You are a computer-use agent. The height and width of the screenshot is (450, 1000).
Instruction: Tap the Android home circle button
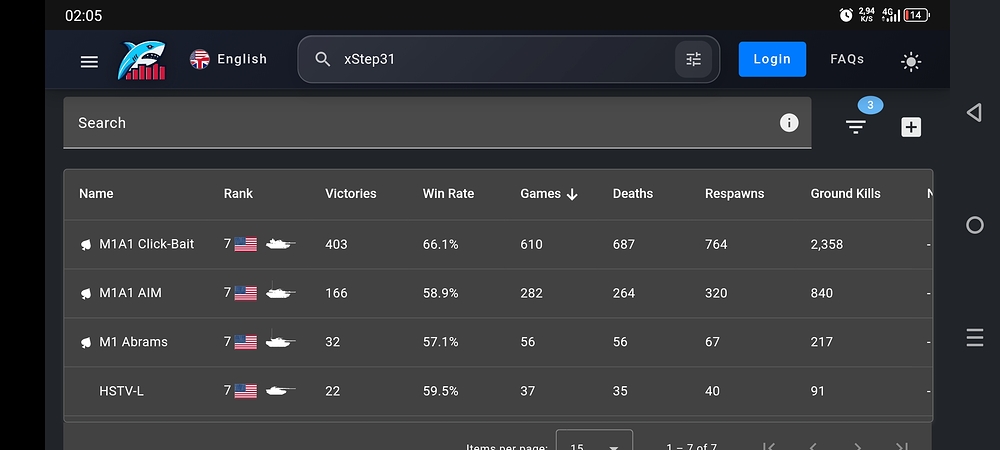(x=974, y=225)
